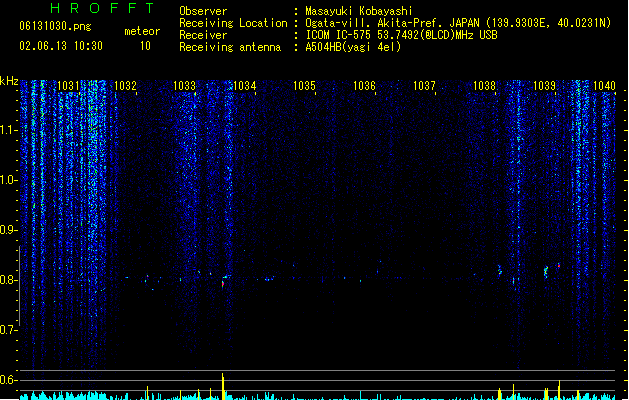Select the file name 06131030.png

55,26
